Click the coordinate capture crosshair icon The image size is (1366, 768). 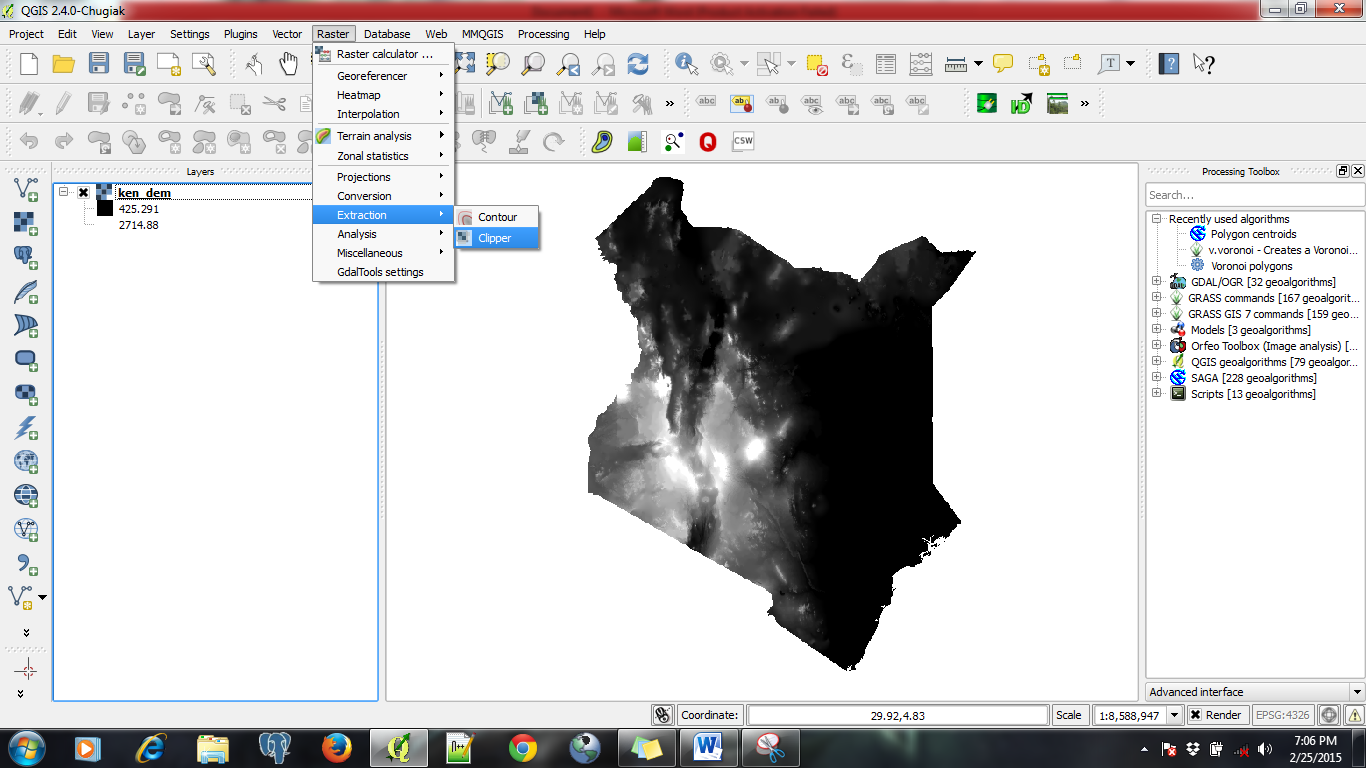coord(27,670)
